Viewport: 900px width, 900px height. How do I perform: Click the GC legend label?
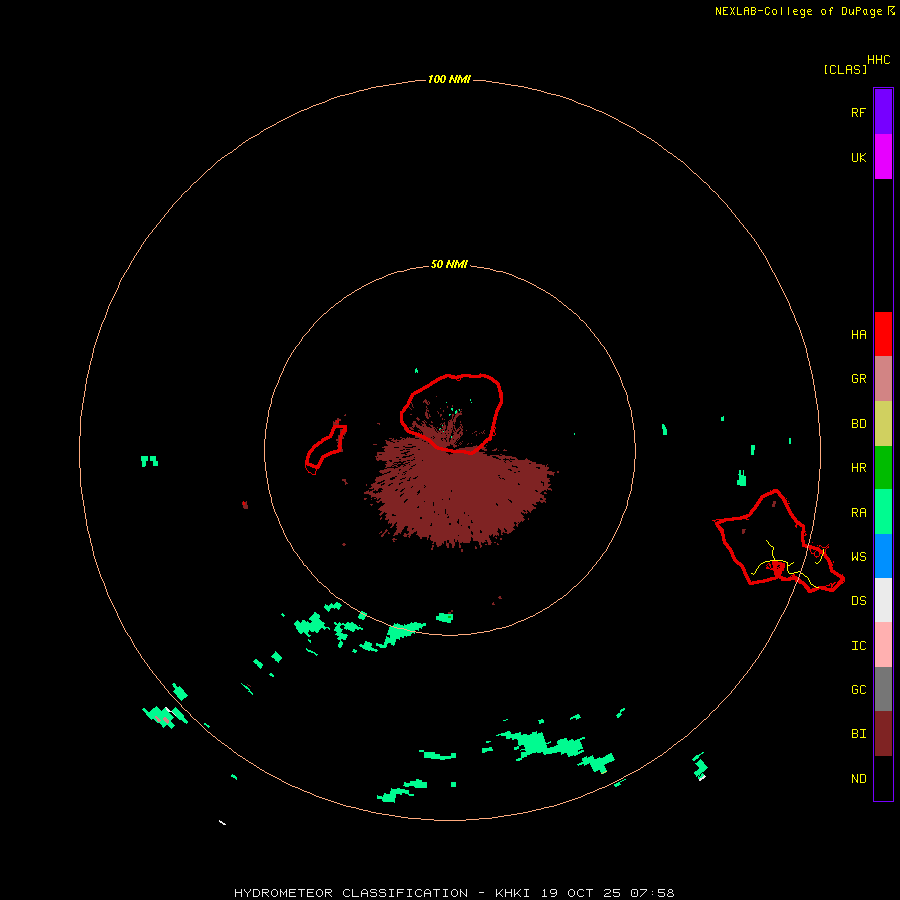click(858, 689)
